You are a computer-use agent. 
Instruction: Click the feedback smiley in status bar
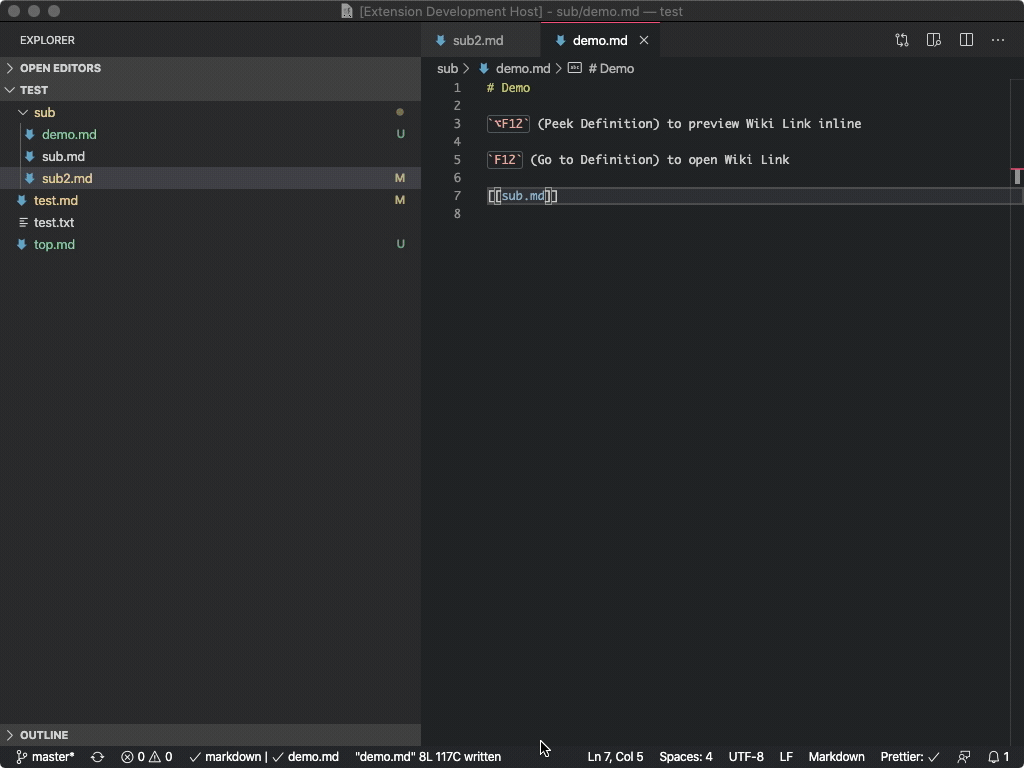click(963, 757)
